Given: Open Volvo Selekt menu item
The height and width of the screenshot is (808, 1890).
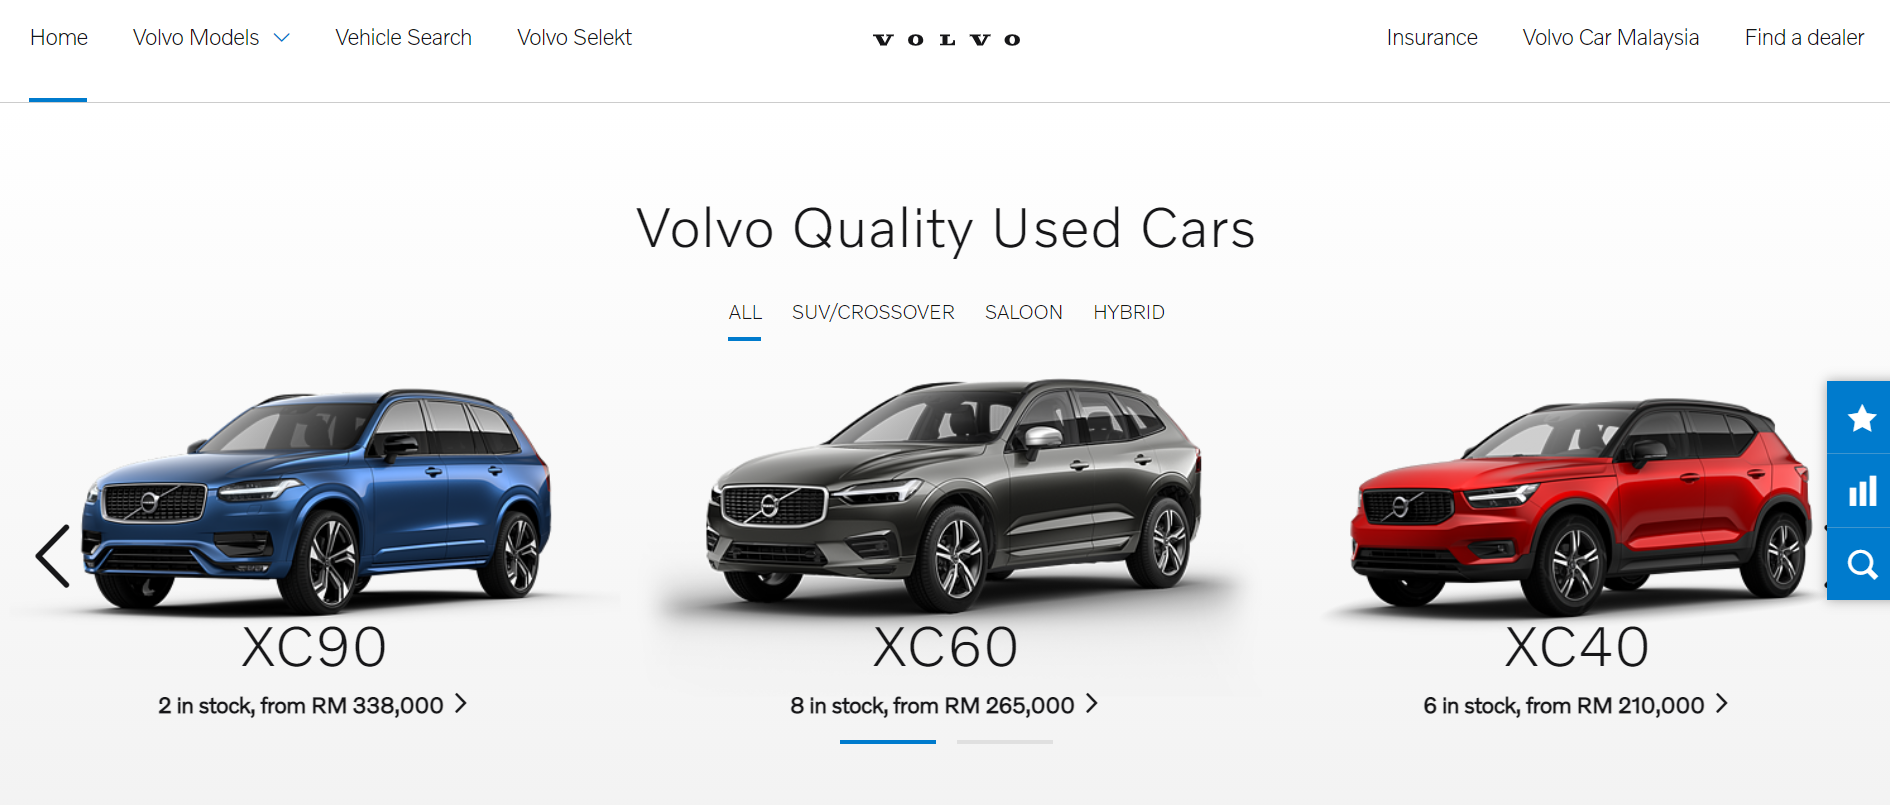Looking at the screenshot, I should point(574,38).
